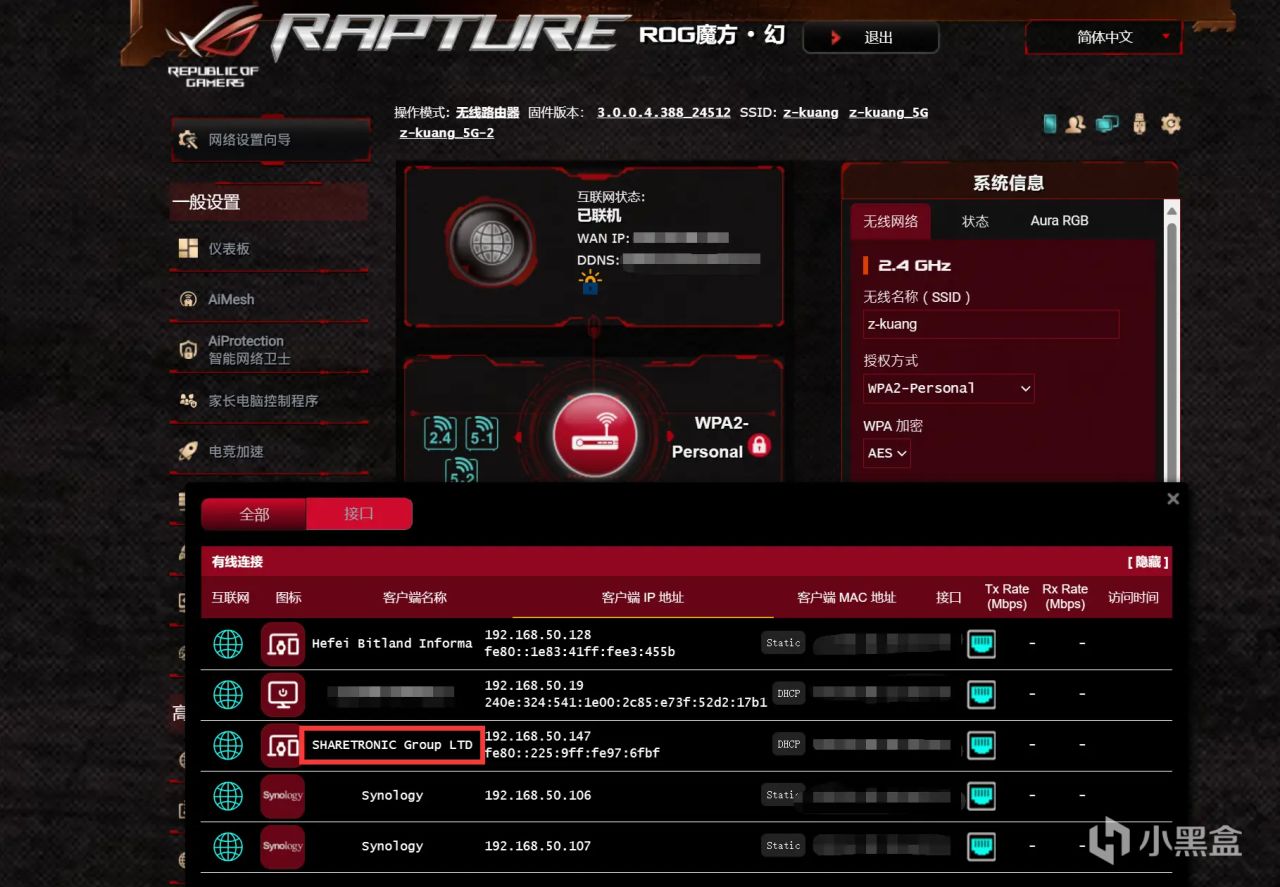Click the Hefei Bitland Informa client name
Screen dimensions: 1280x887
392,643
